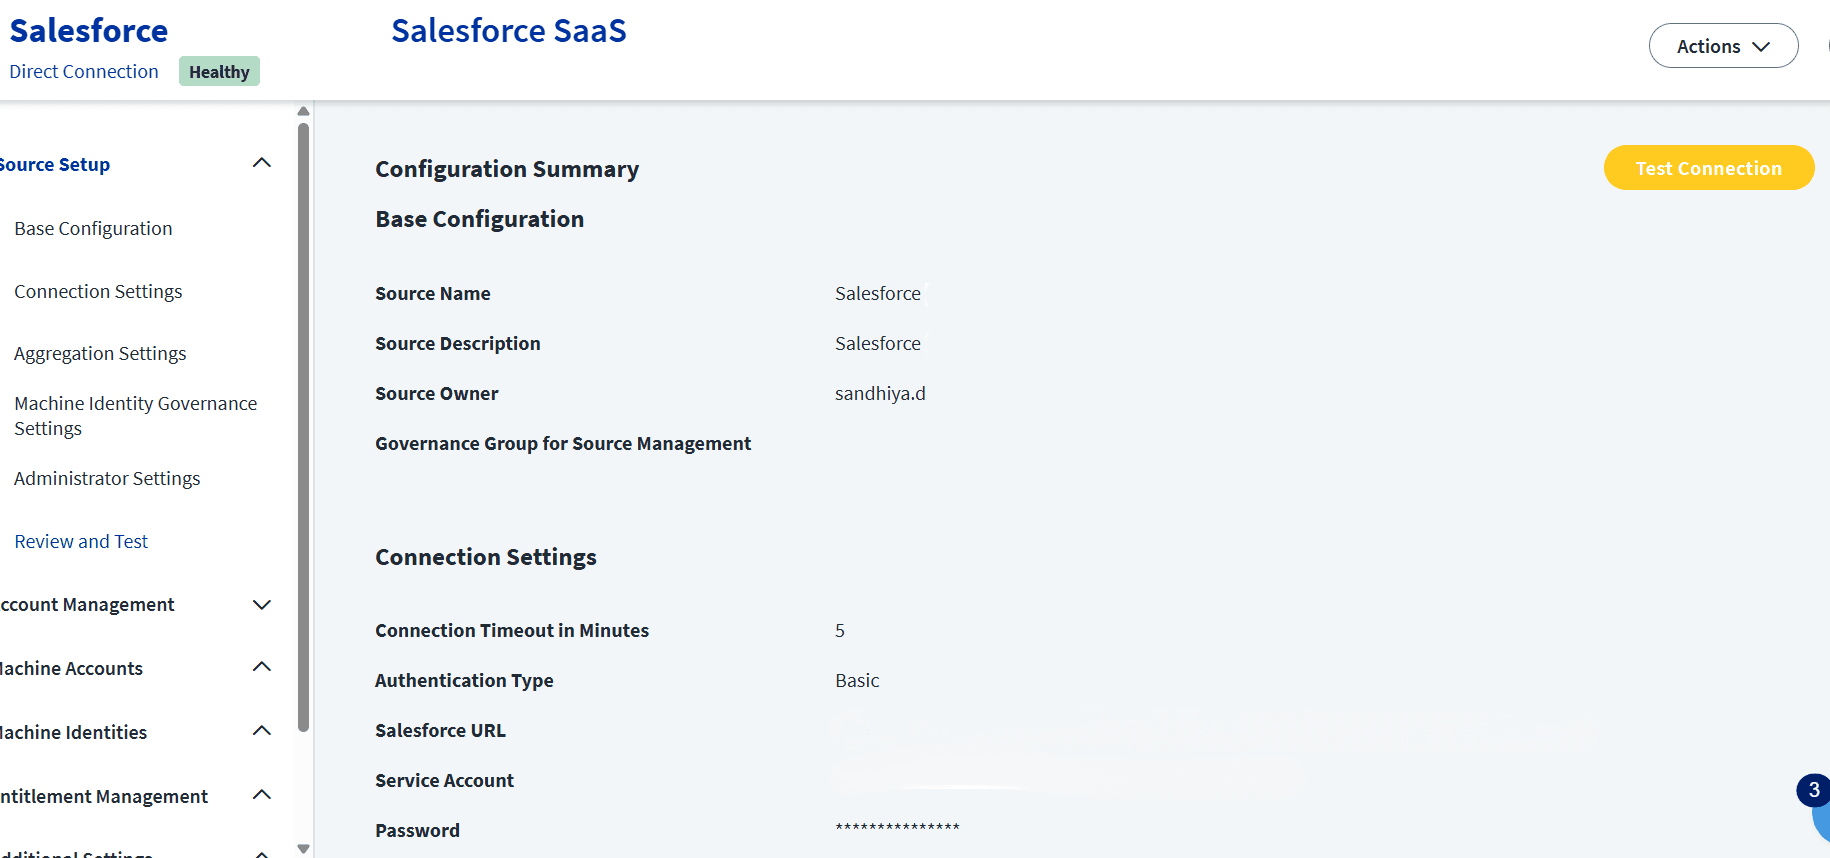Image resolution: width=1830 pixels, height=858 pixels.
Task: Toggle the Machine Identities section chevron
Action: (x=262, y=731)
